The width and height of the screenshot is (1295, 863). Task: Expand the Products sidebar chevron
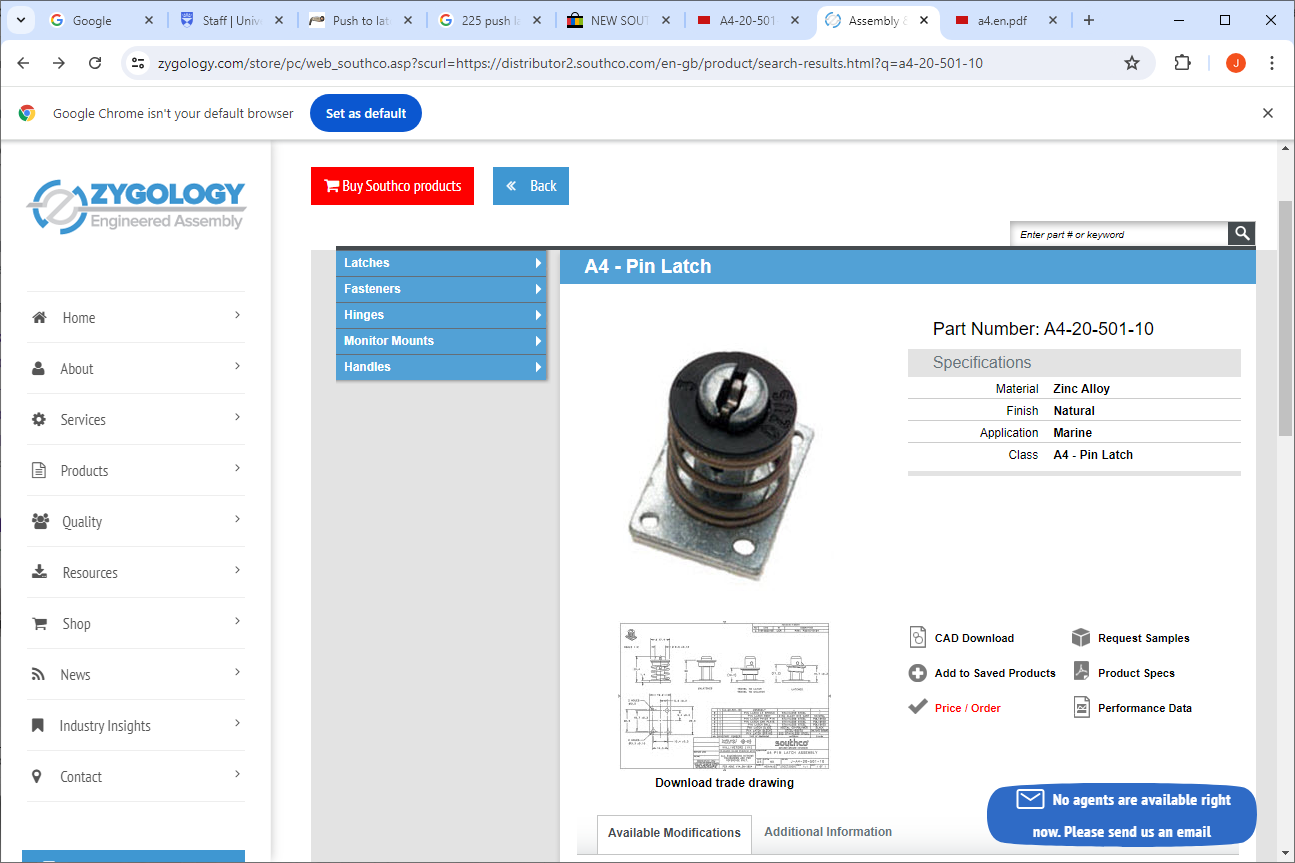[238, 468]
